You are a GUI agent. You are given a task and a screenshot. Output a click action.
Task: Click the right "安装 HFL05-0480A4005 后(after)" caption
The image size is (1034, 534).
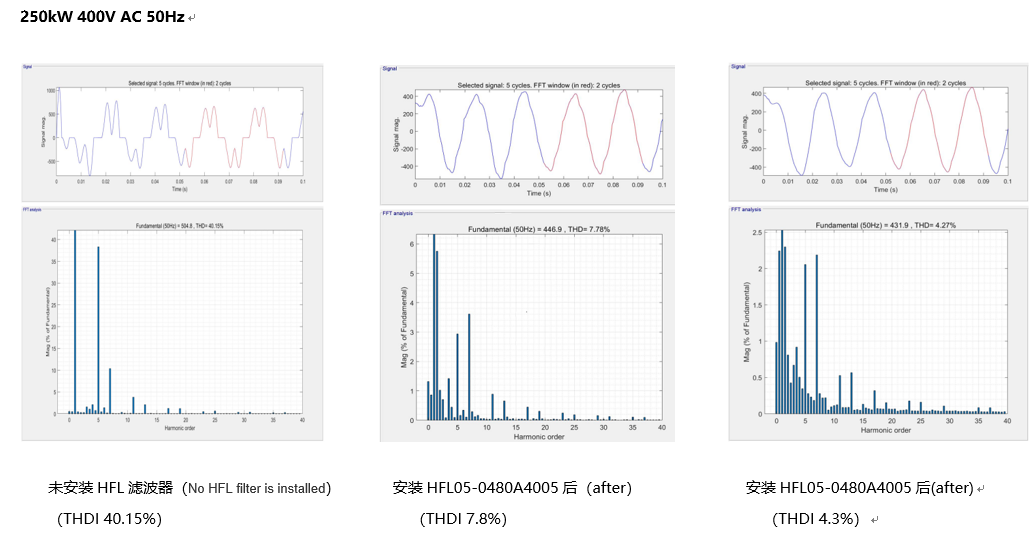click(860, 488)
